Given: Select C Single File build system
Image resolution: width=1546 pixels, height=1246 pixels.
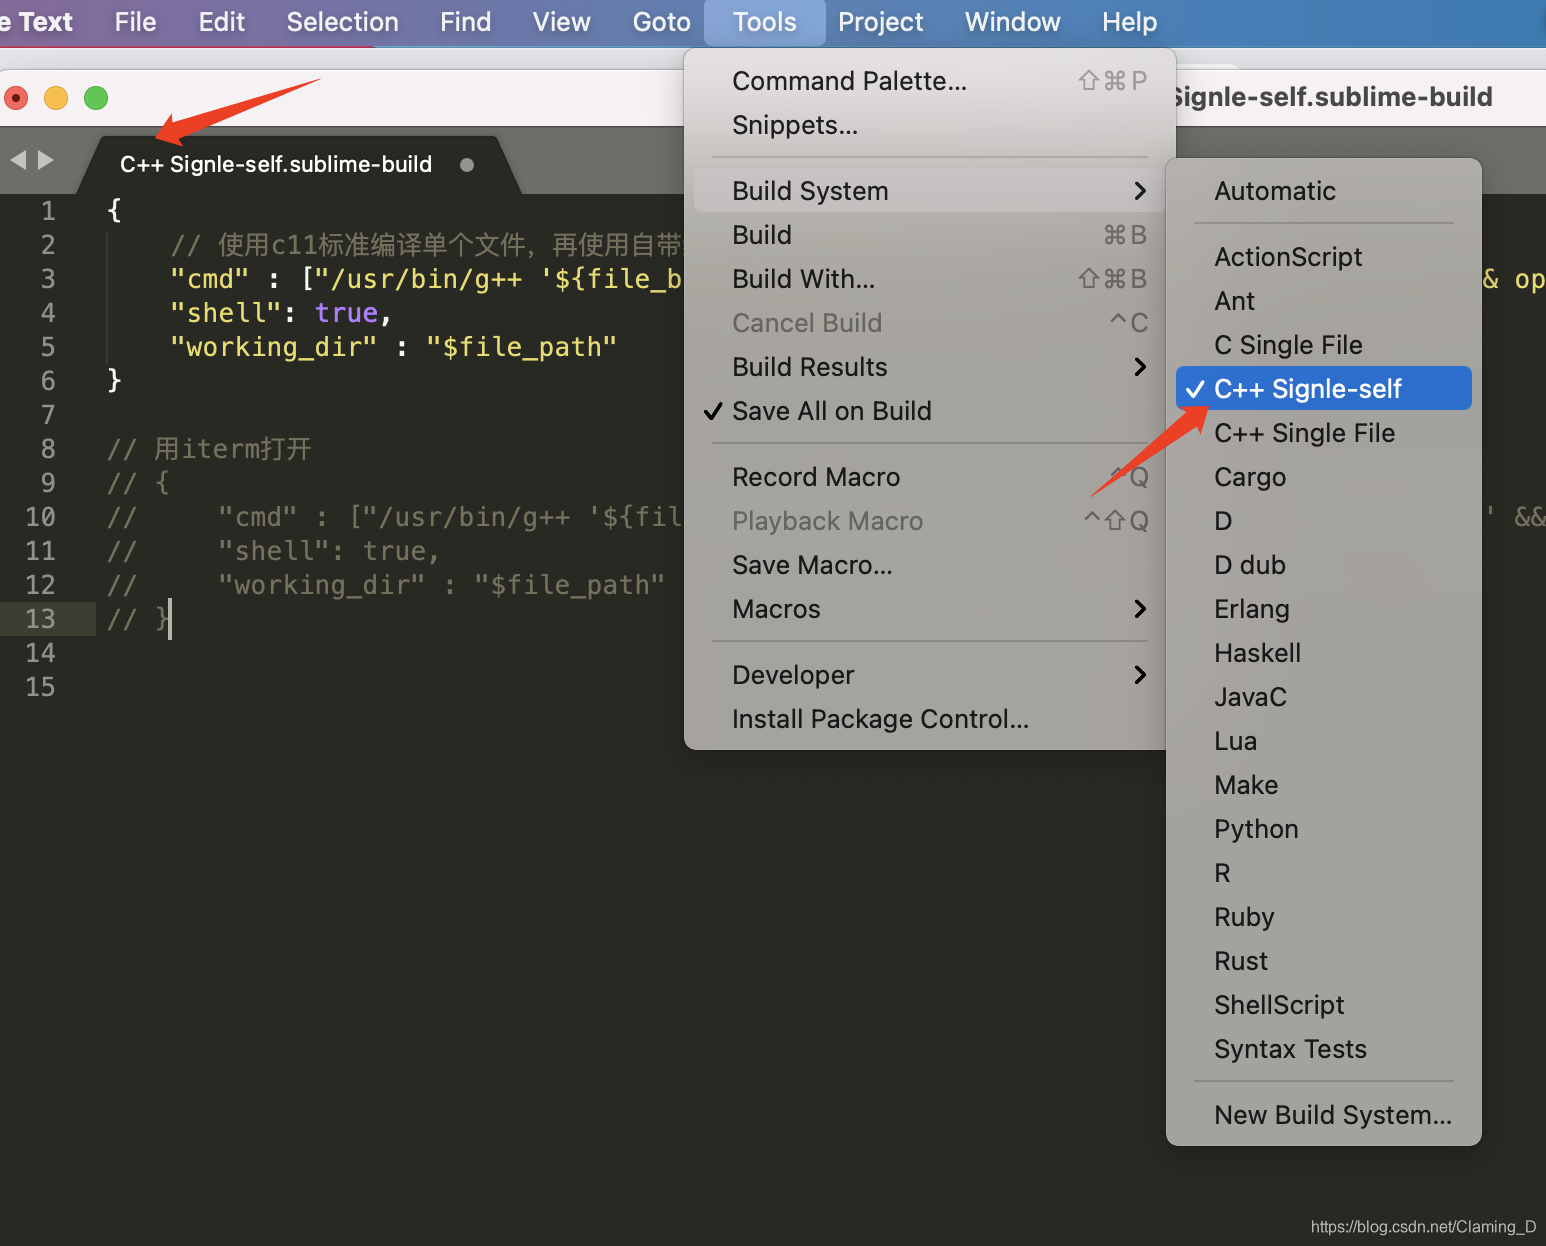Looking at the screenshot, I should point(1323,345).
